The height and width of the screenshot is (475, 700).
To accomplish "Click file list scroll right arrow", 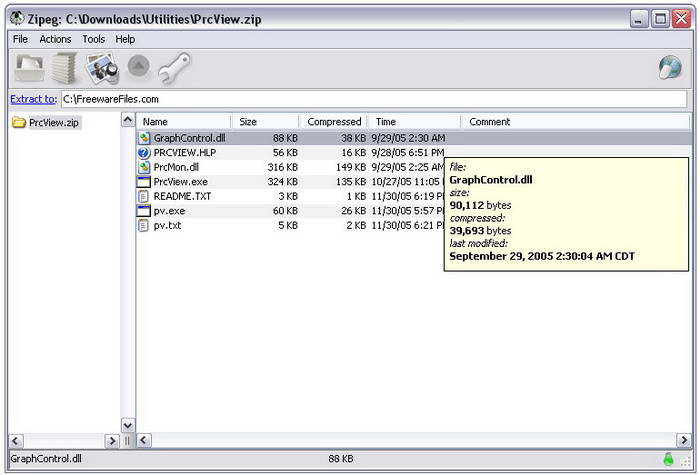I will coord(684,441).
